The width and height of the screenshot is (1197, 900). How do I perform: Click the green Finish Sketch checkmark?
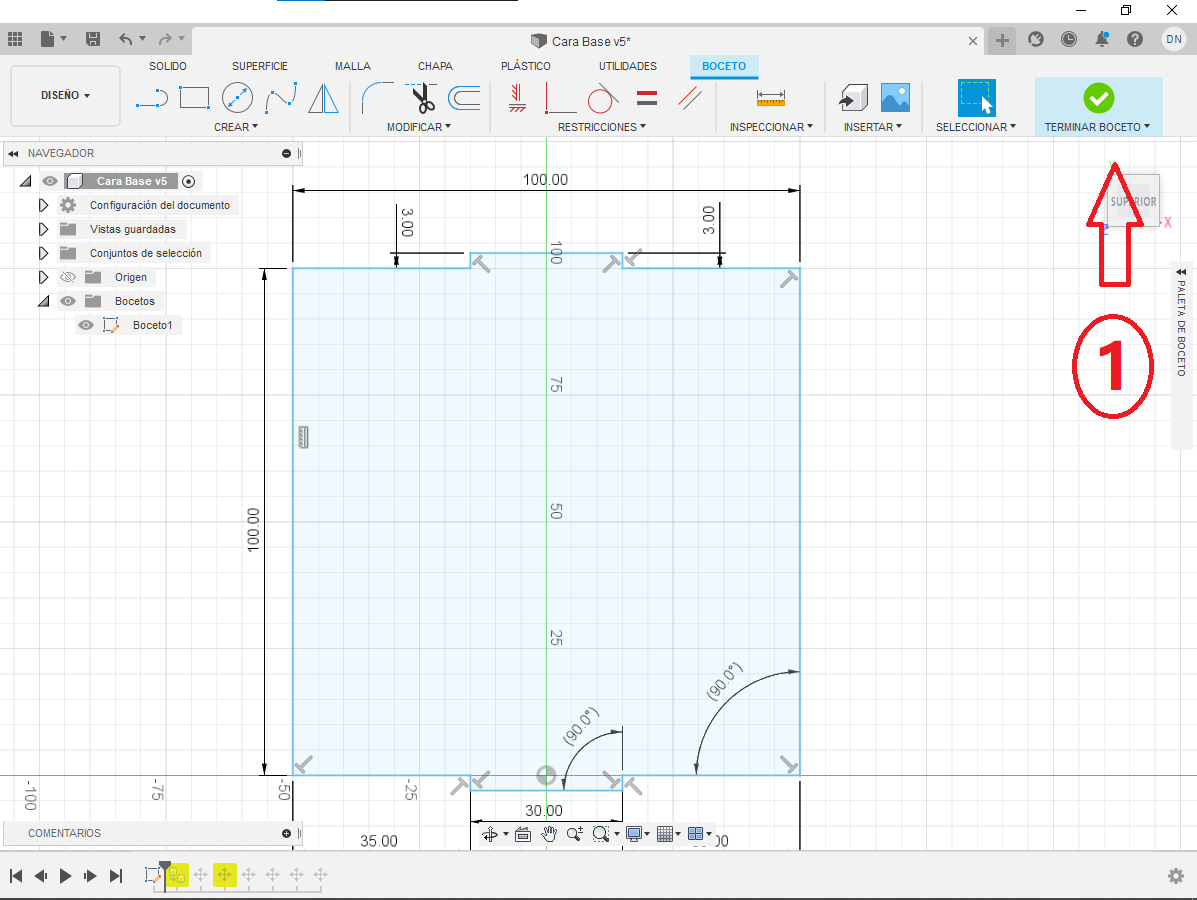(x=1099, y=98)
